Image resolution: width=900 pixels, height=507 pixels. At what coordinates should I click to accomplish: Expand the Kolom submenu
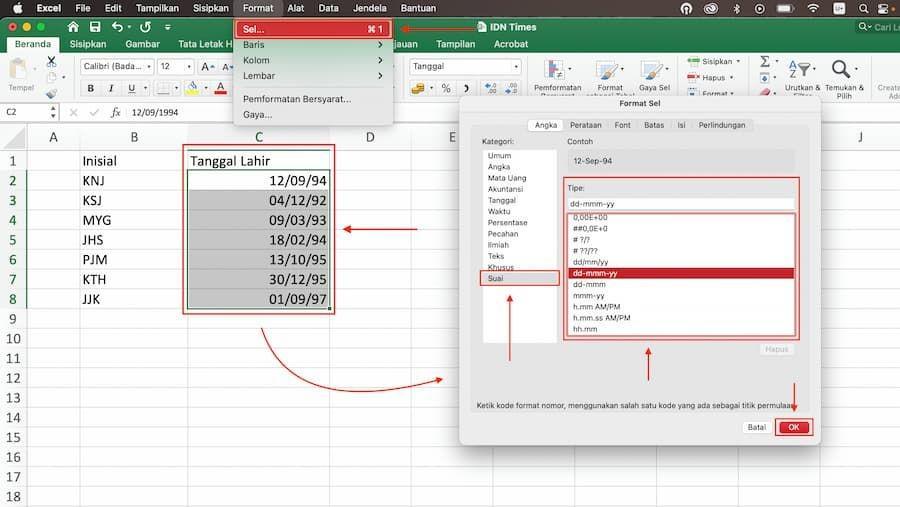click(x=313, y=60)
